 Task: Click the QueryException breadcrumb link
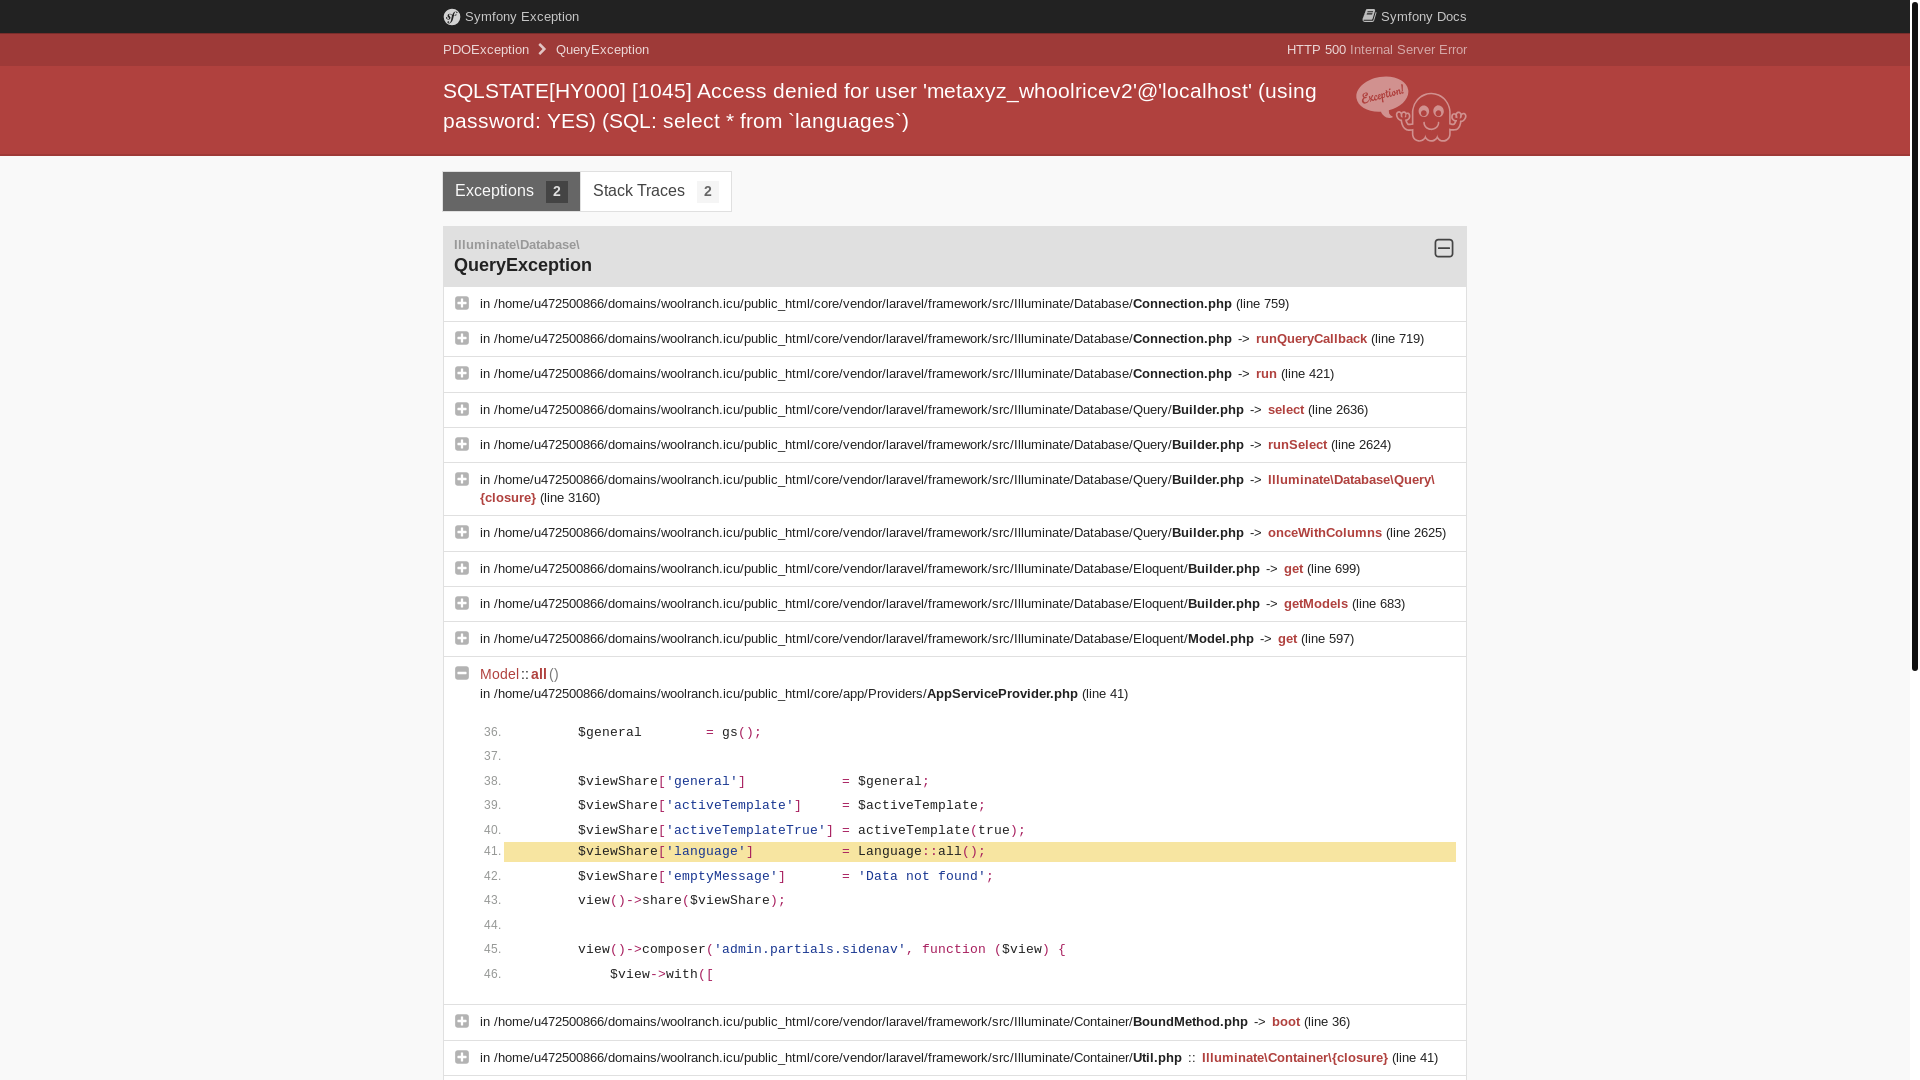pos(602,49)
